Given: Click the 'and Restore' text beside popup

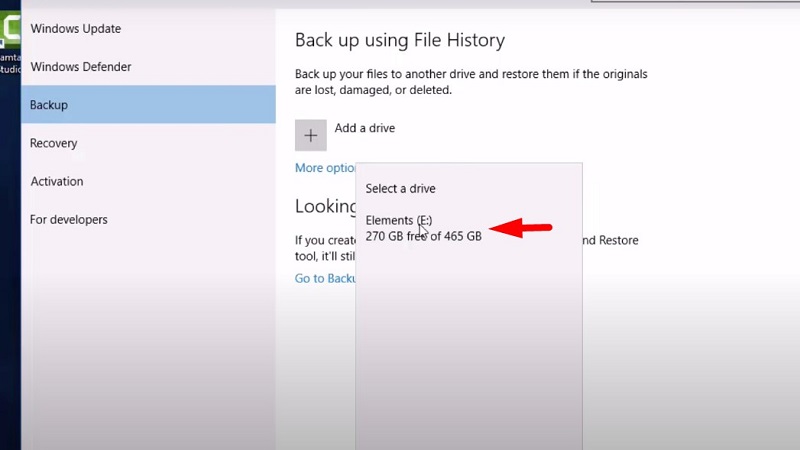Looking at the screenshot, I should point(610,240).
